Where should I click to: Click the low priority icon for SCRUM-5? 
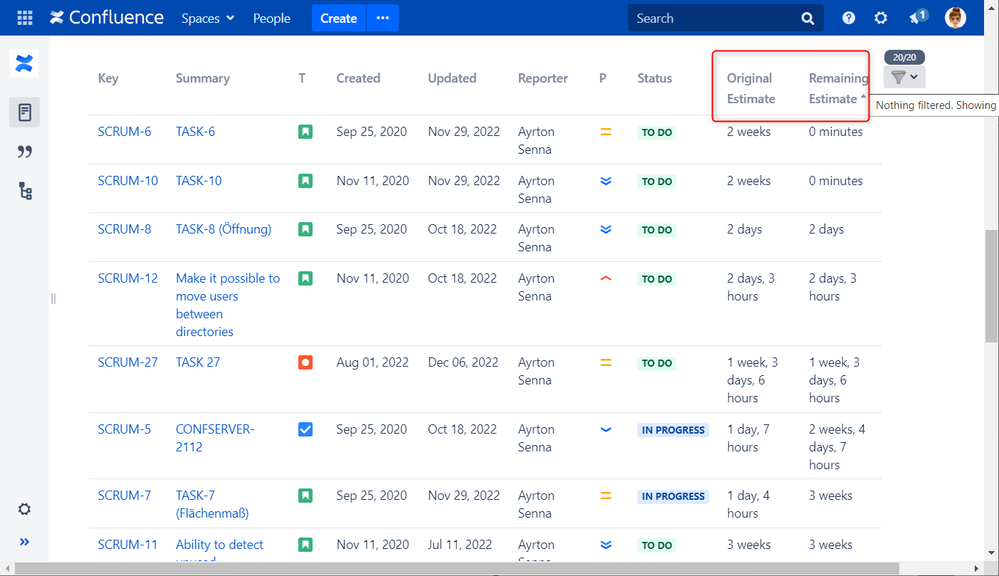(606, 429)
